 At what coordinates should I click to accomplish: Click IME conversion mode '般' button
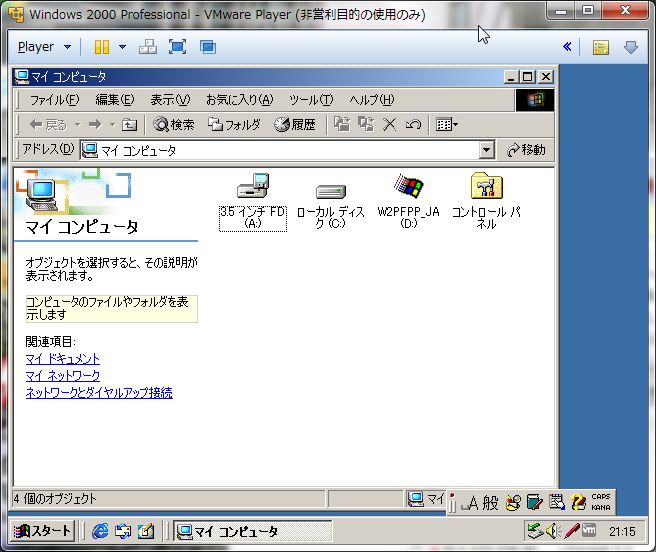(x=490, y=502)
